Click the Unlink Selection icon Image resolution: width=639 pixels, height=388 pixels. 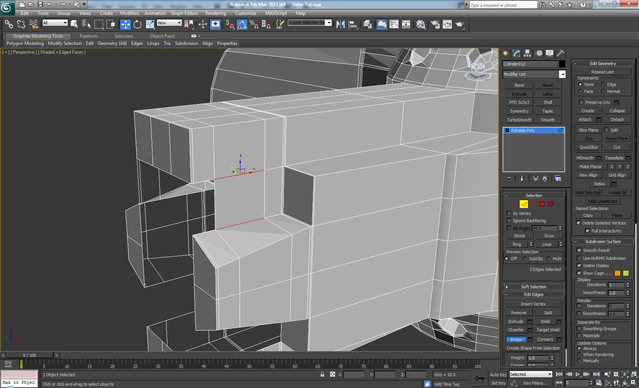(x=21, y=24)
